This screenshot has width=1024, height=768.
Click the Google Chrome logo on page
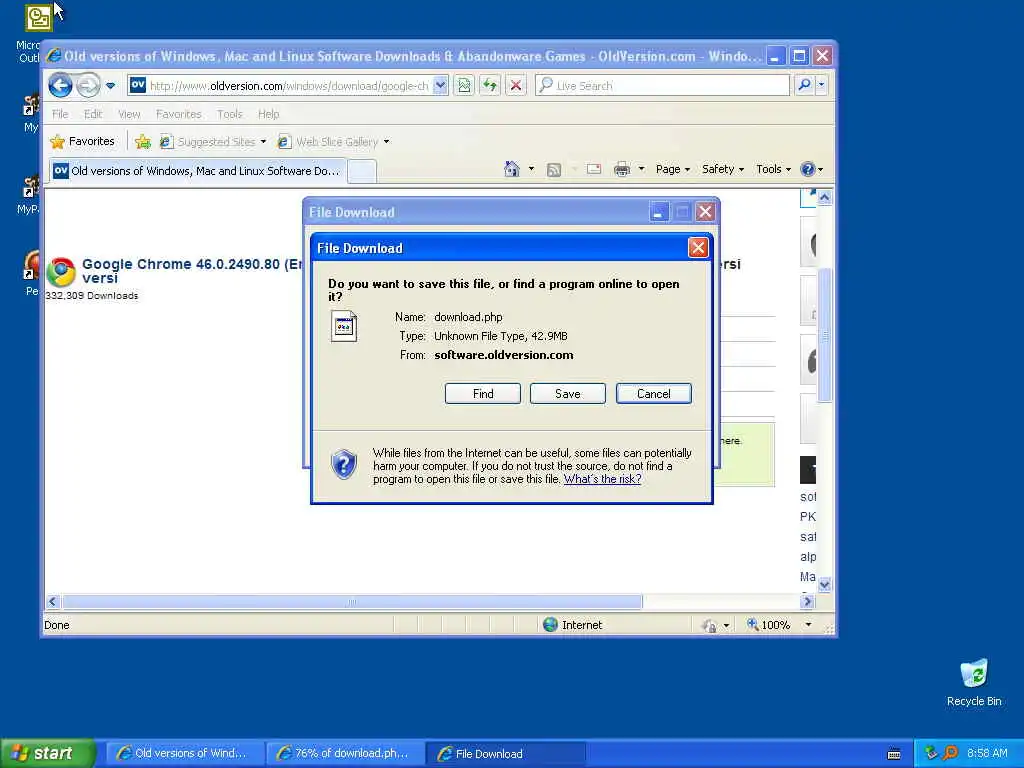[61, 272]
